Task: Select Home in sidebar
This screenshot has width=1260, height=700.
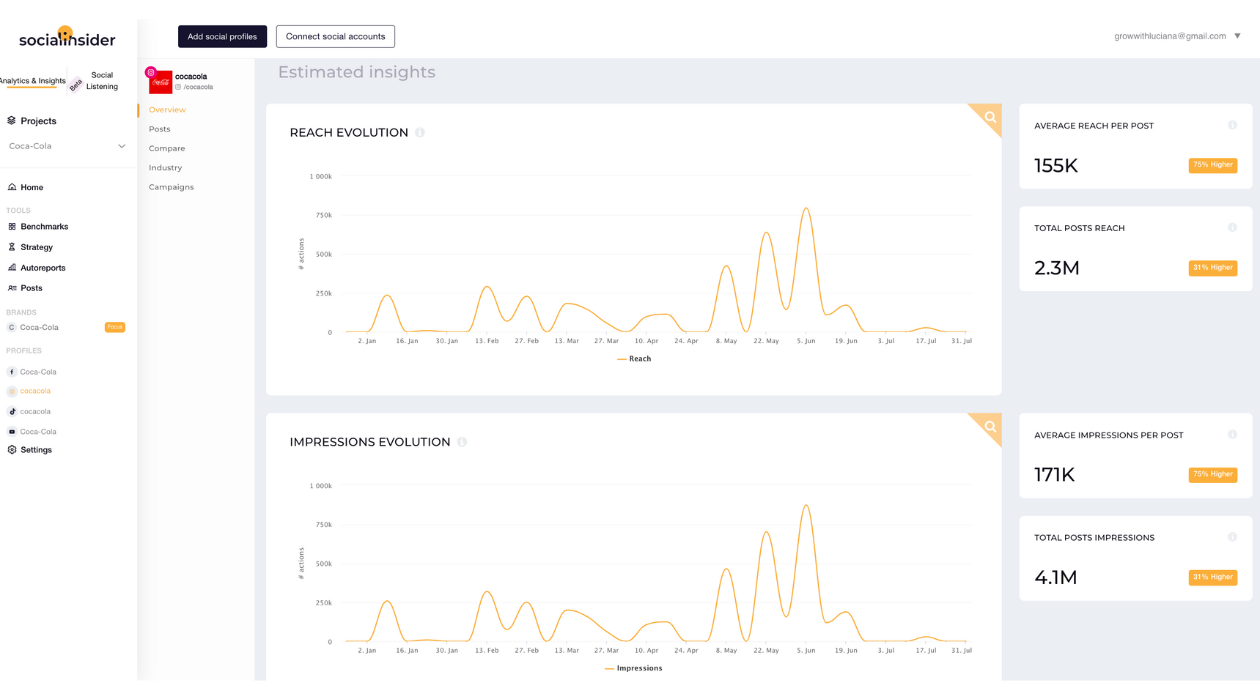Action: click(32, 187)
